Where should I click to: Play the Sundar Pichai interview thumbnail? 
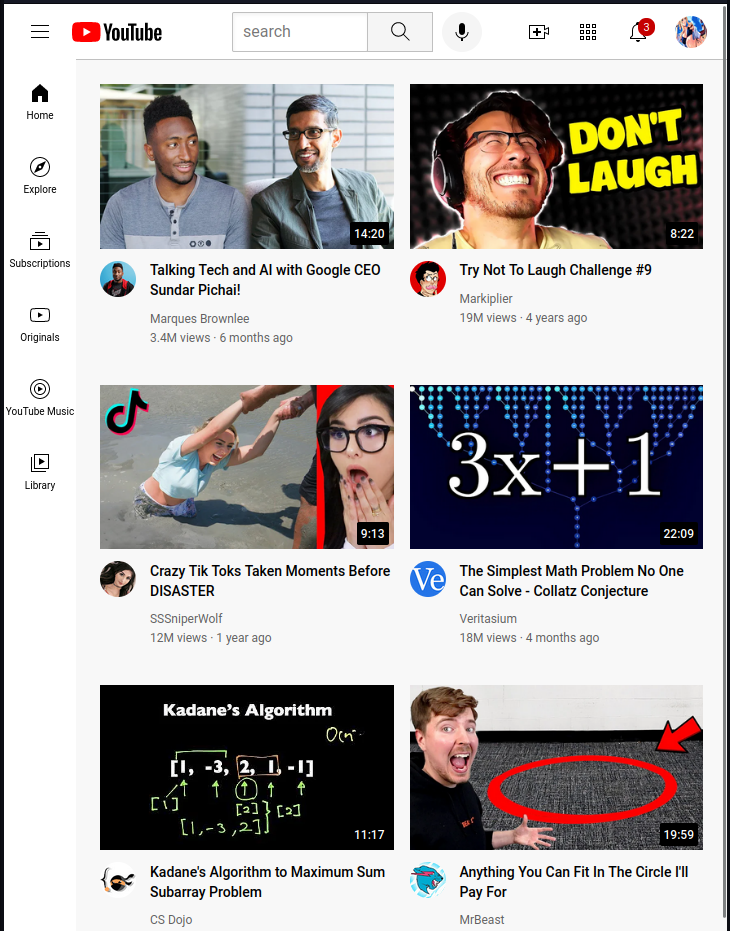pyautogui.click(x=247, y=166)
